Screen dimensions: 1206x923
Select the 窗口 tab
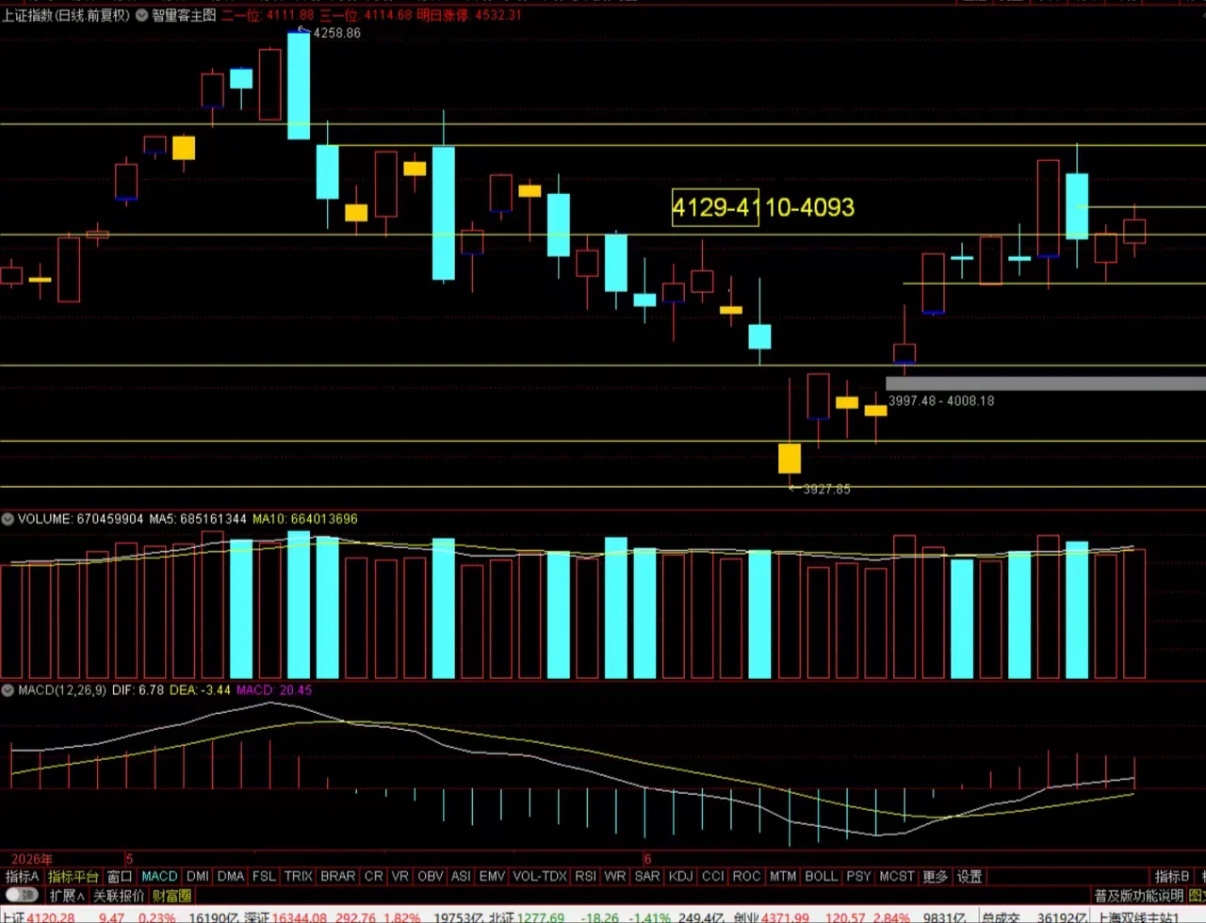(120, 876)
